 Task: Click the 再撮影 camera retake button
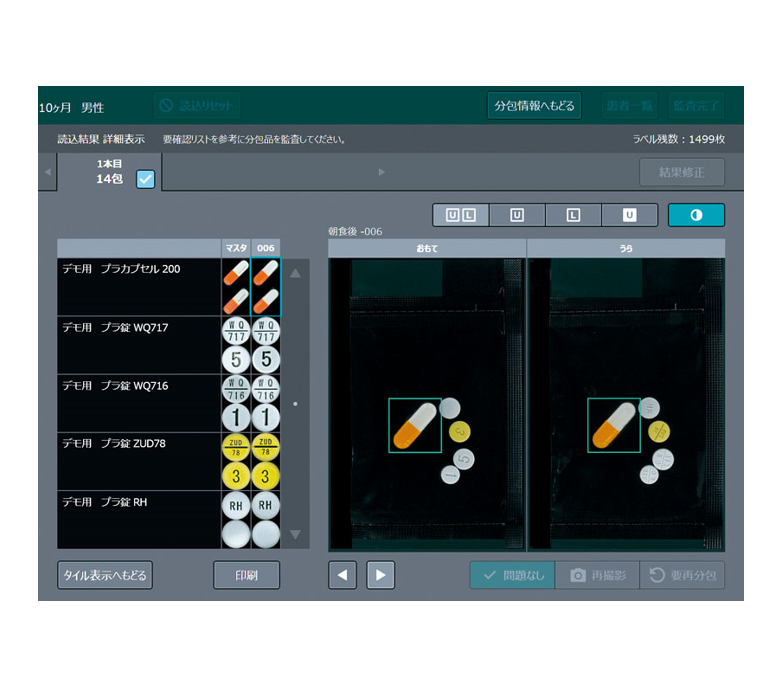[x=597, y=575]
